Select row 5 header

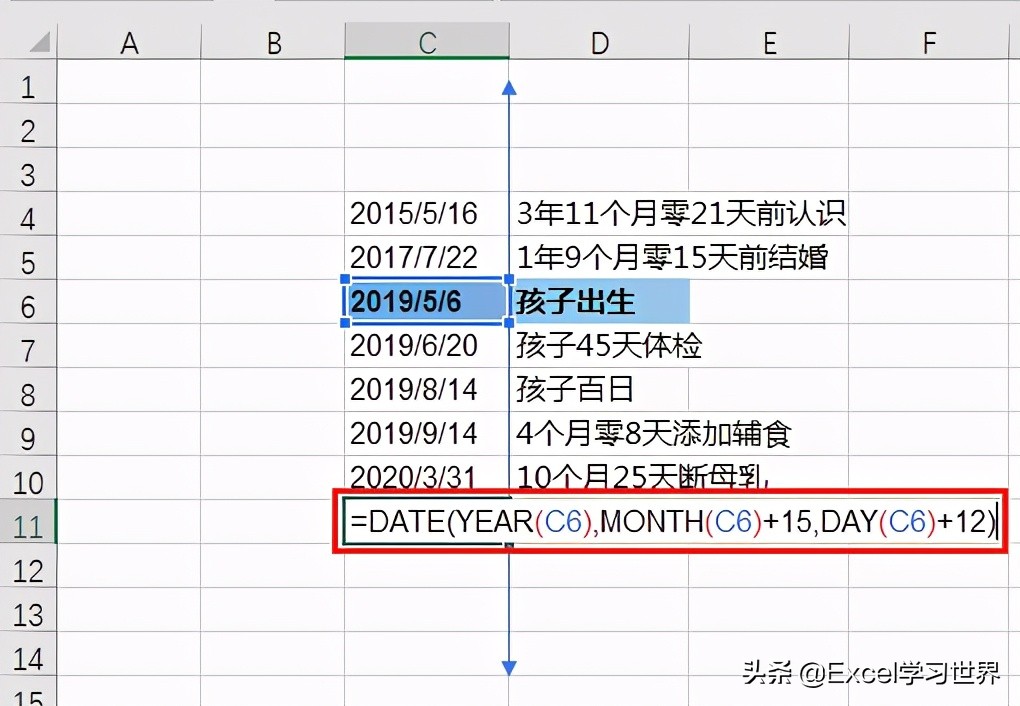click(x=28, y=258)
